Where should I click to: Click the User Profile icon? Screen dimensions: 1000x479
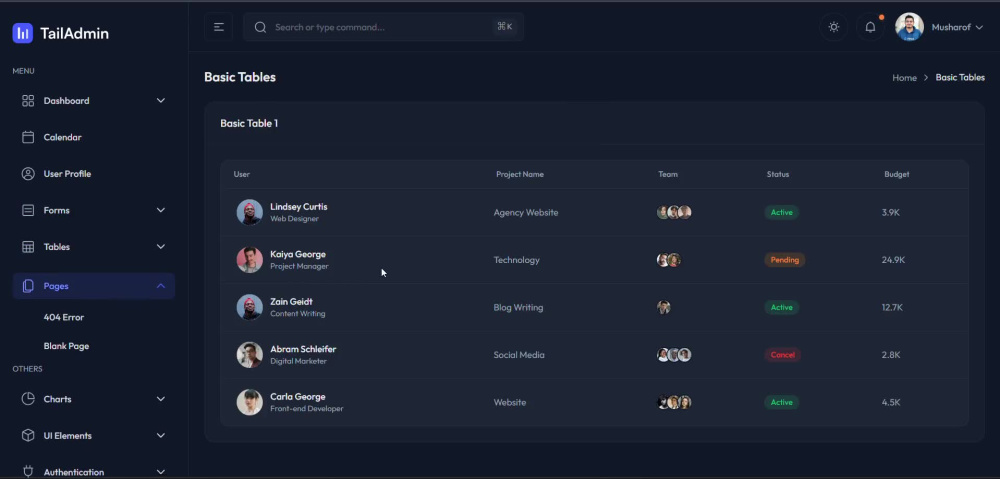click(x=28, y=173)
